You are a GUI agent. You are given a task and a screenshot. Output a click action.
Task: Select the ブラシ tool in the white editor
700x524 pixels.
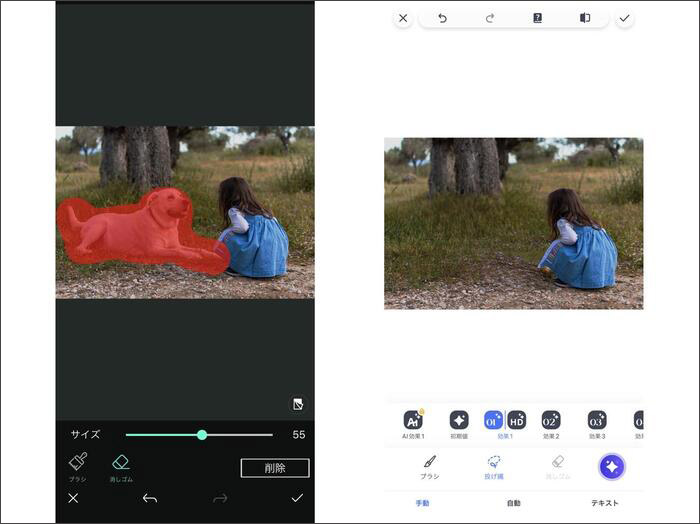click(429, 467)
